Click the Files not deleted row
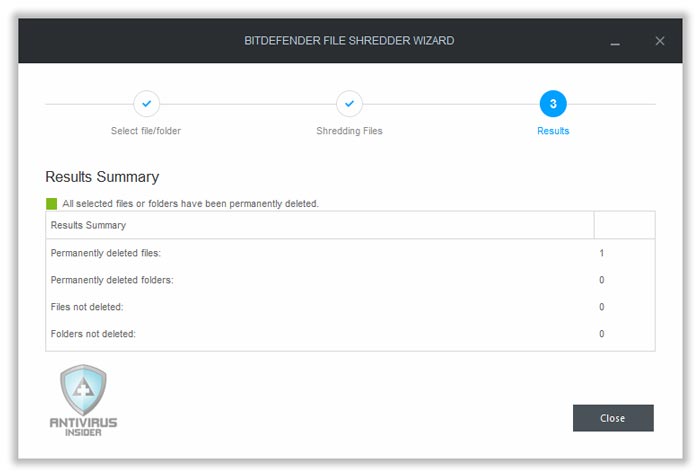This screenshot has width=700, height=476. tap(350, 307)
